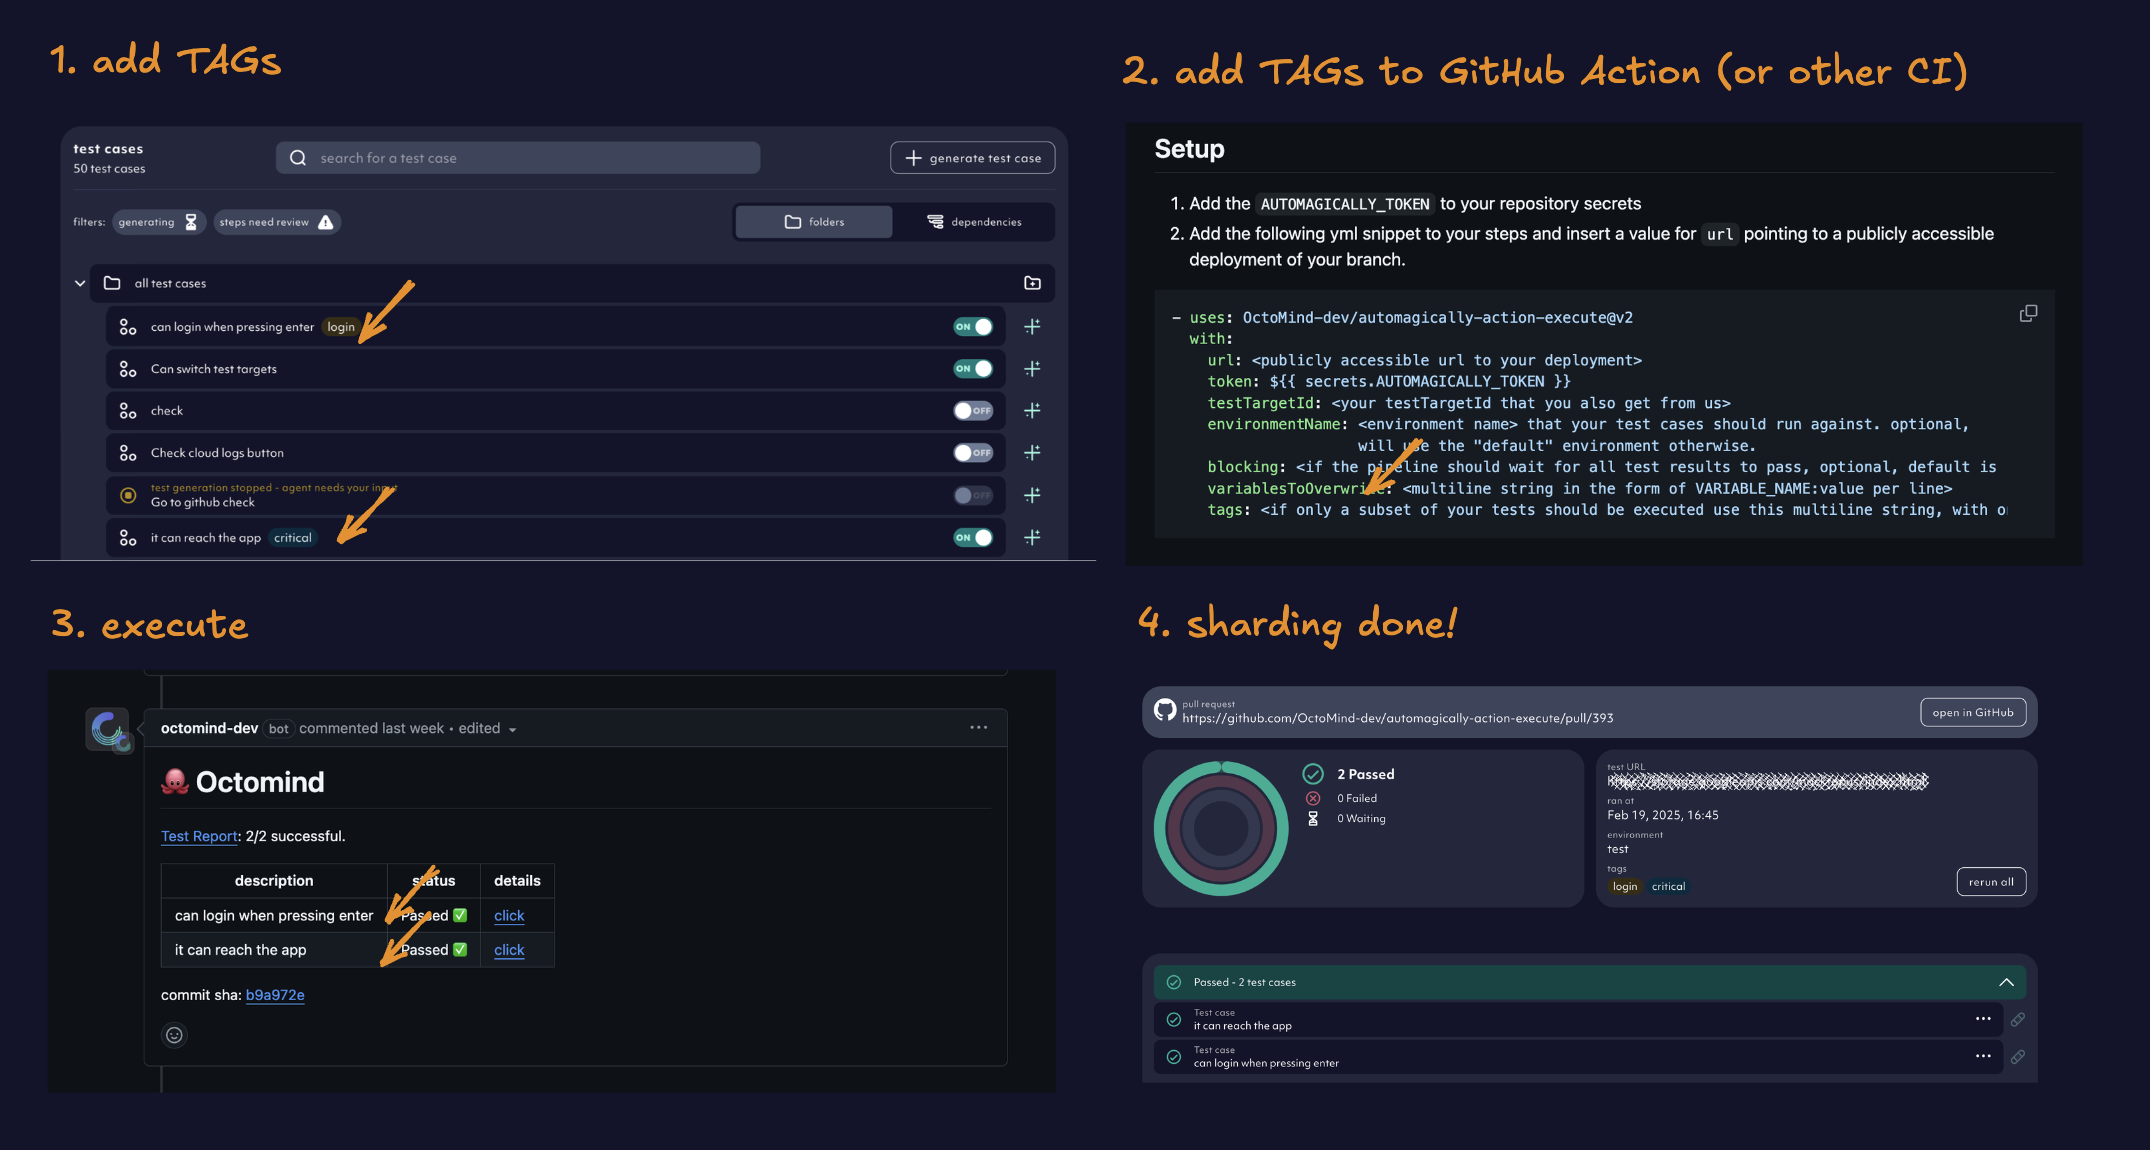Click the Feb 19, 2025, 16:45 ran at value
Viewport: 2150px width, 1150px height.
(1663, 815)
